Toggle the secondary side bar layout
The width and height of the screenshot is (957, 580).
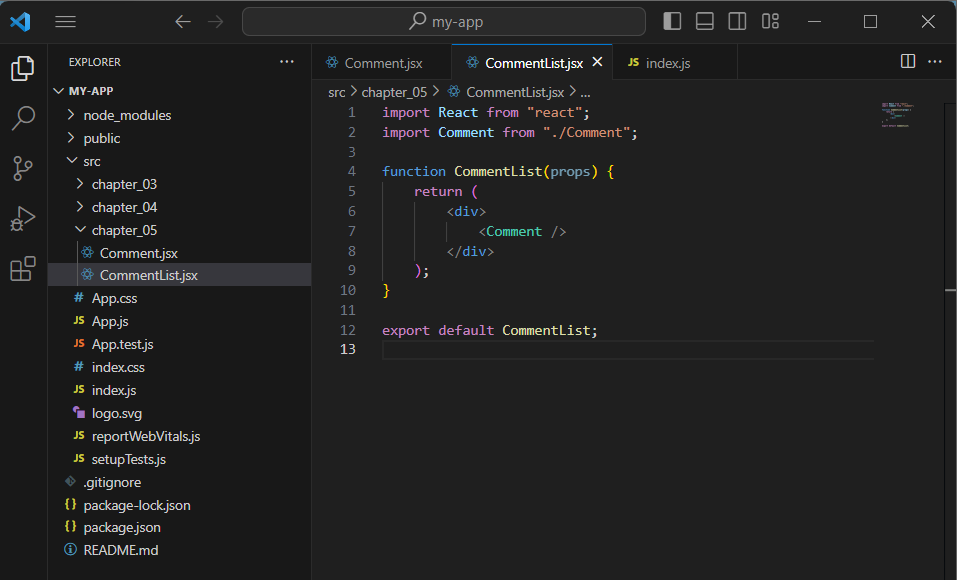pyautogui.click(x=737, y=21)
